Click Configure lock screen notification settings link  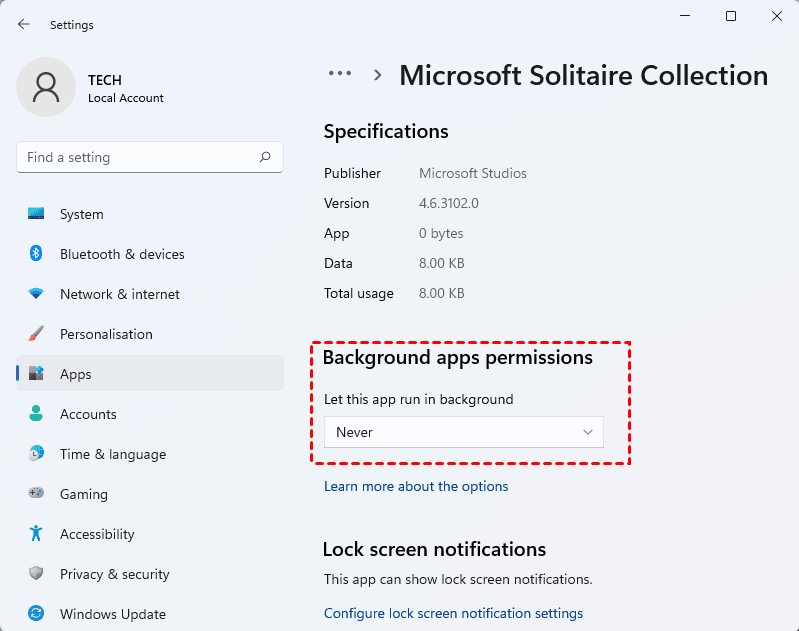[453, 613]
